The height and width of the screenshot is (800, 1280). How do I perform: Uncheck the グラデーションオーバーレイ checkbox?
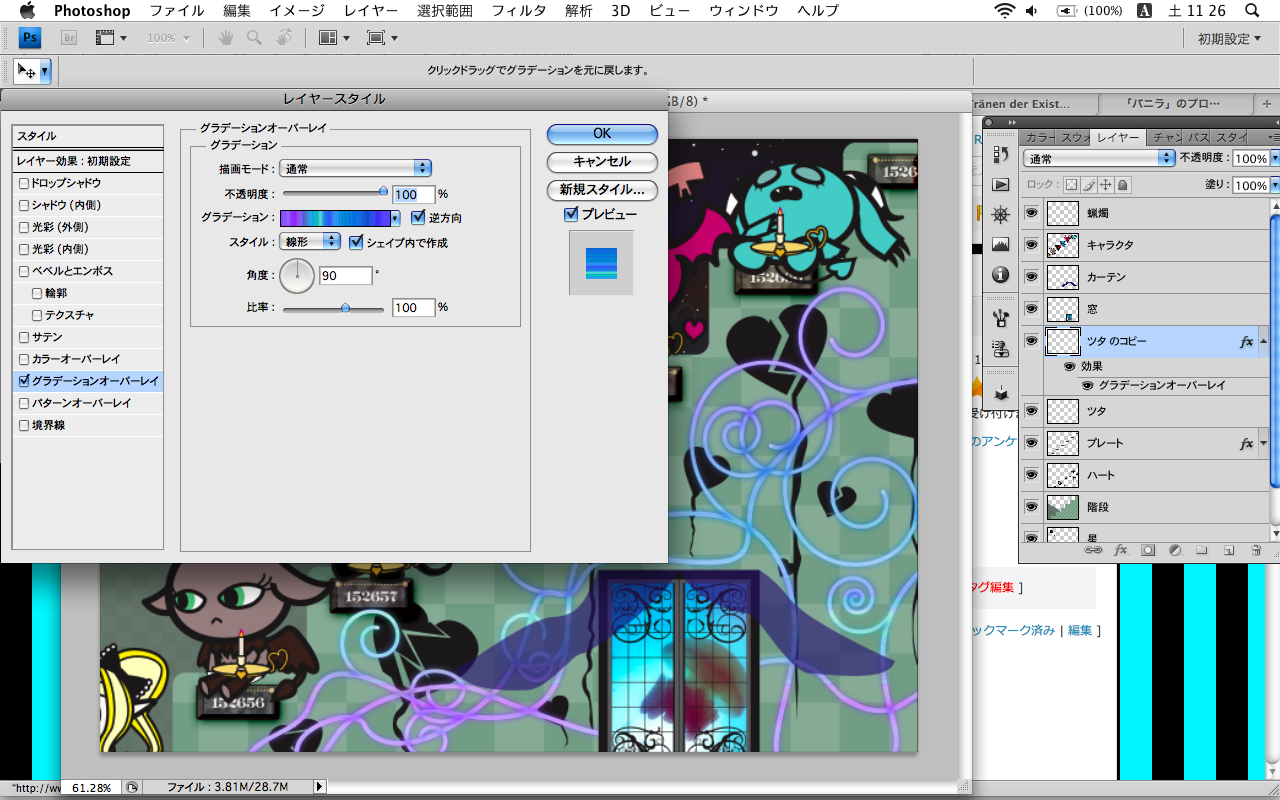coord(24,381)
